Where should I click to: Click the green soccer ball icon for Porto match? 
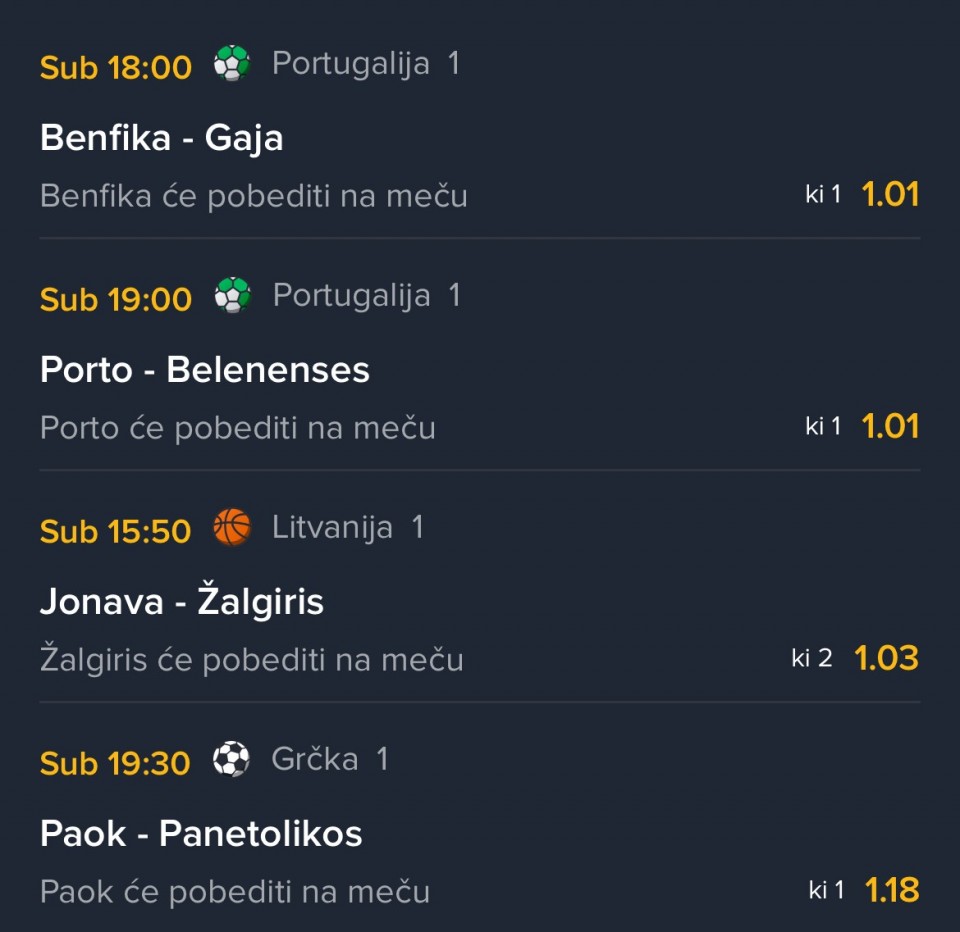tap(232, 296)
